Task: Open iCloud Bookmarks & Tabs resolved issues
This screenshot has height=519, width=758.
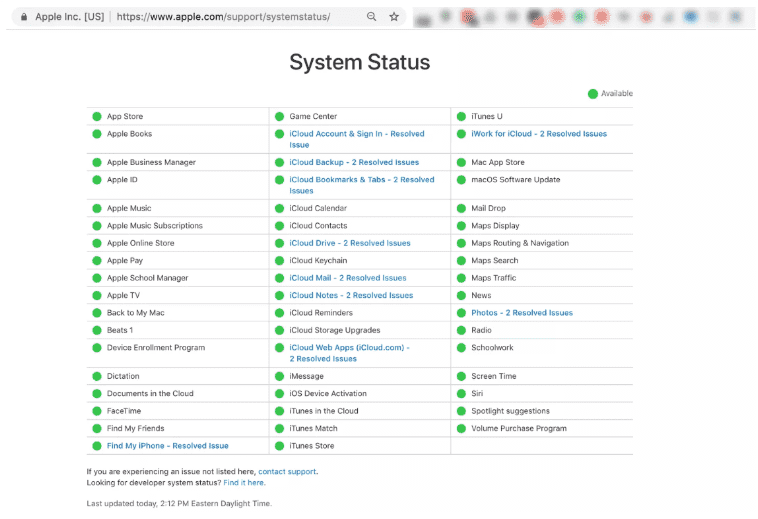Action: [x=362, y=185]
